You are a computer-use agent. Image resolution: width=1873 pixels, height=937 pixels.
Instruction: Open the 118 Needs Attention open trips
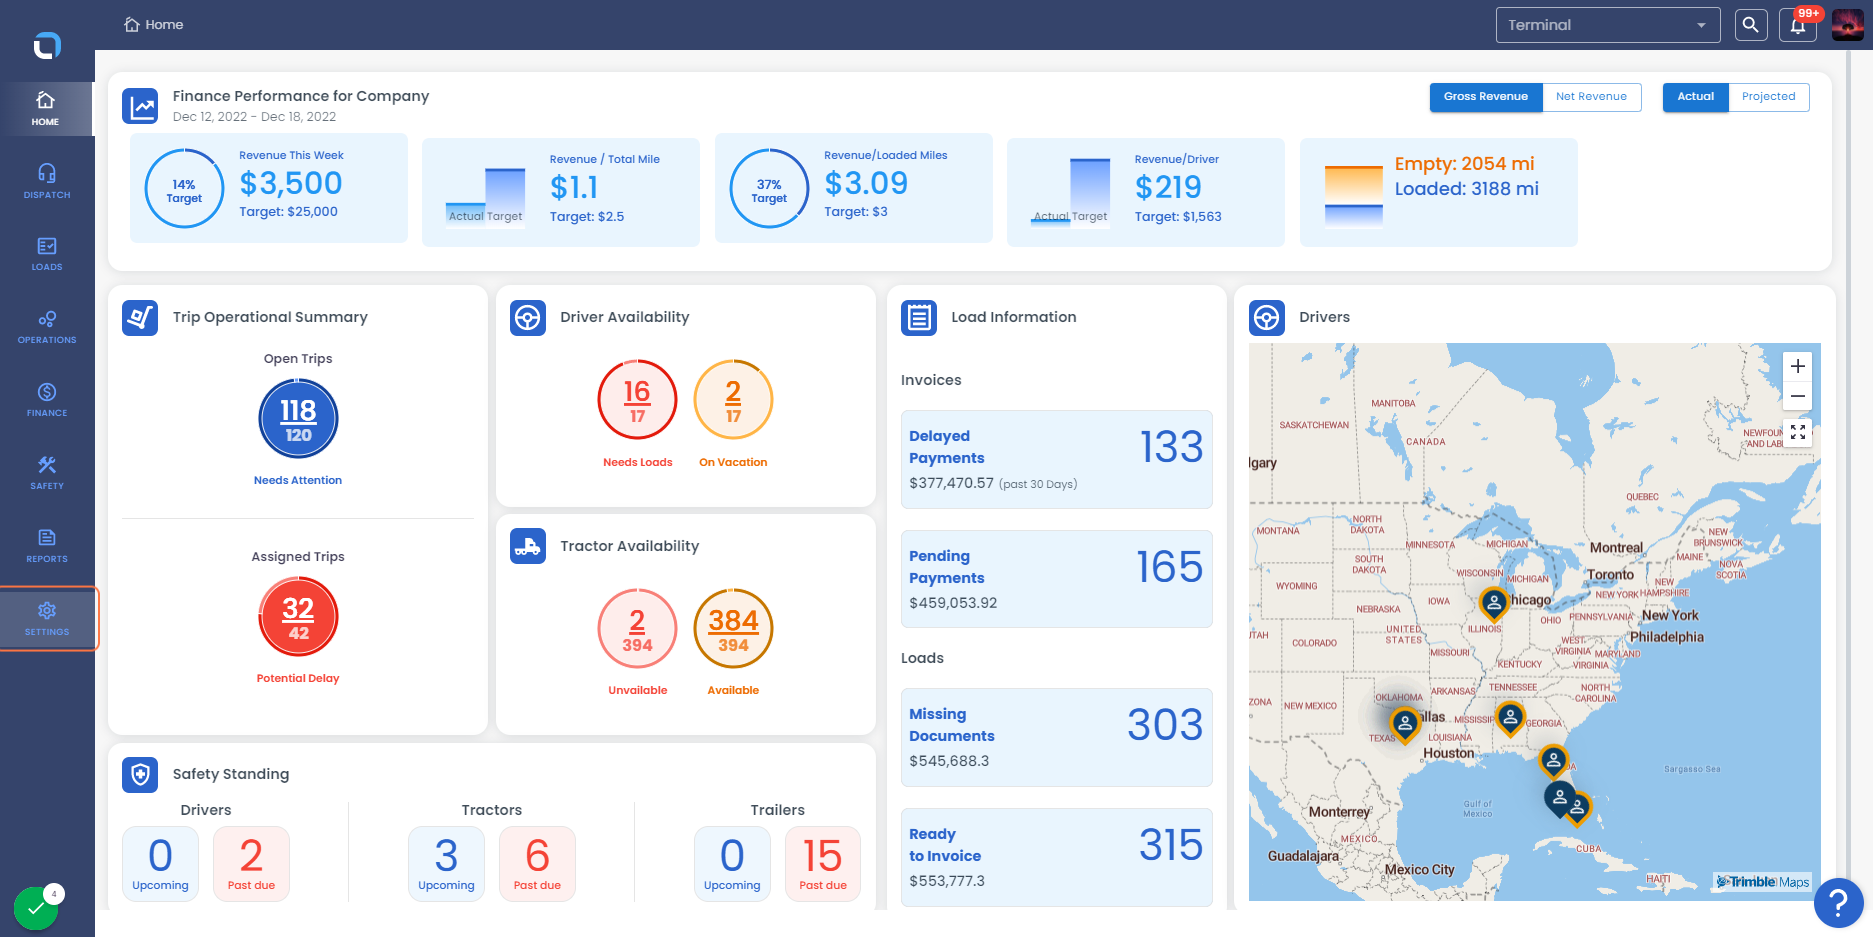tap(298, 419)
